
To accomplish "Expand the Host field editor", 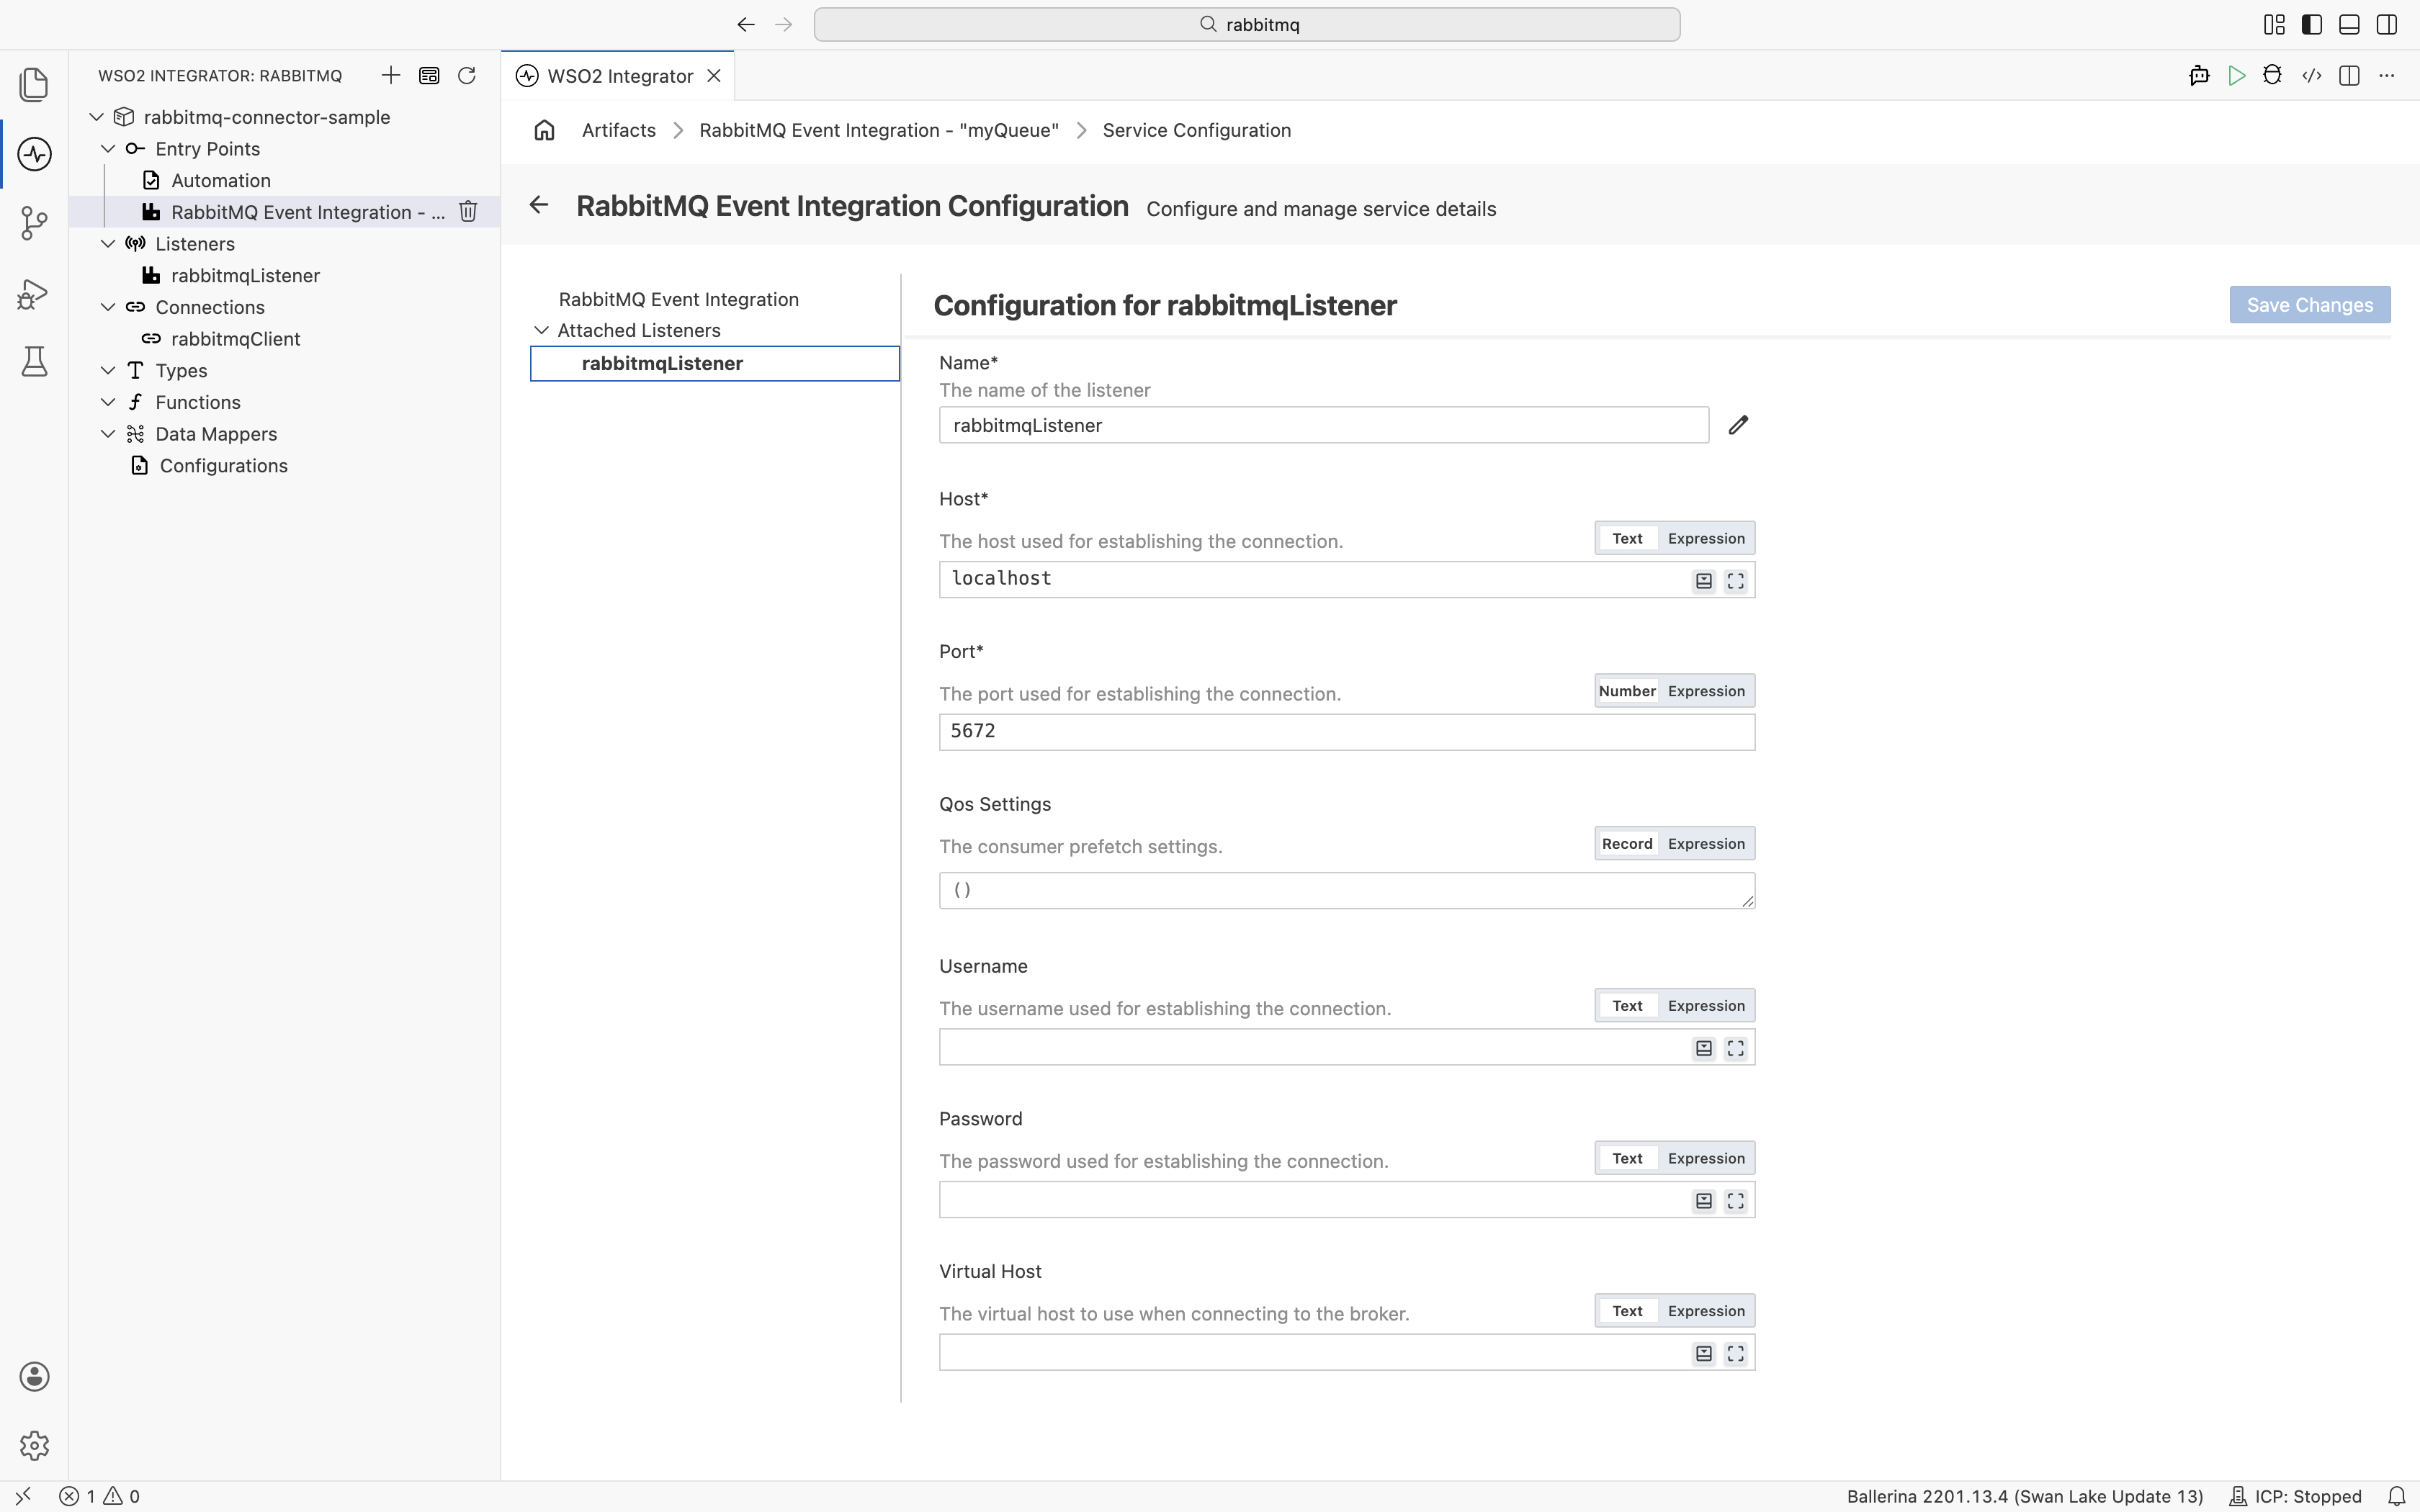I will 1736,581.
